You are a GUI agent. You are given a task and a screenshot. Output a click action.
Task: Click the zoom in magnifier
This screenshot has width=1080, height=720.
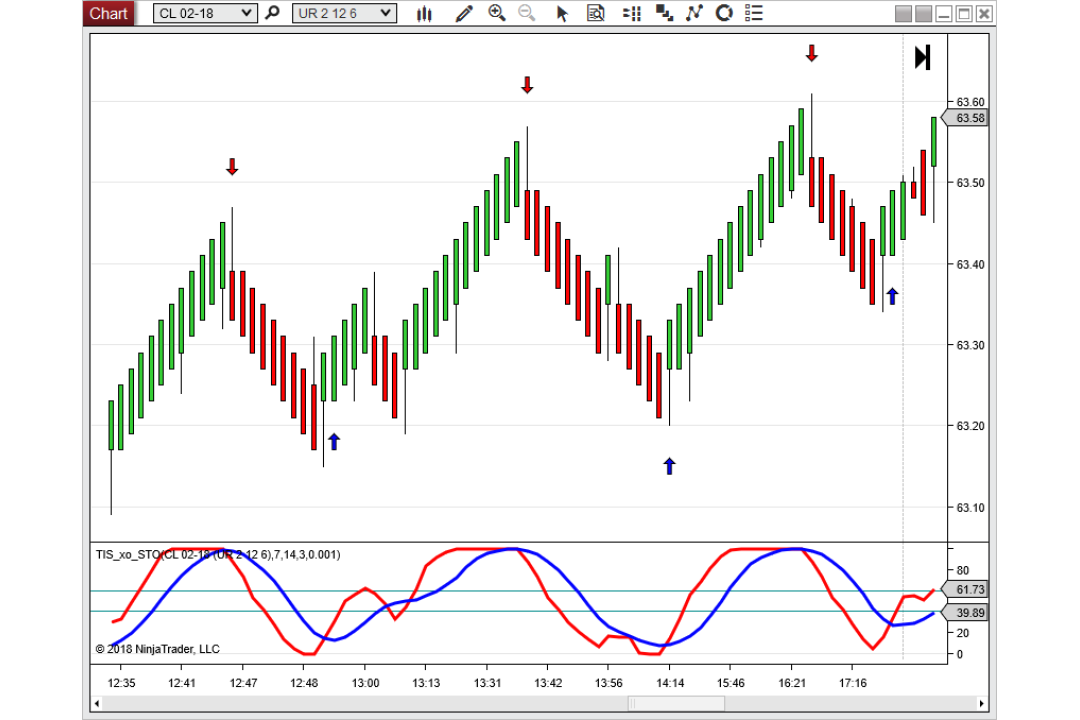tap(496, 13)
